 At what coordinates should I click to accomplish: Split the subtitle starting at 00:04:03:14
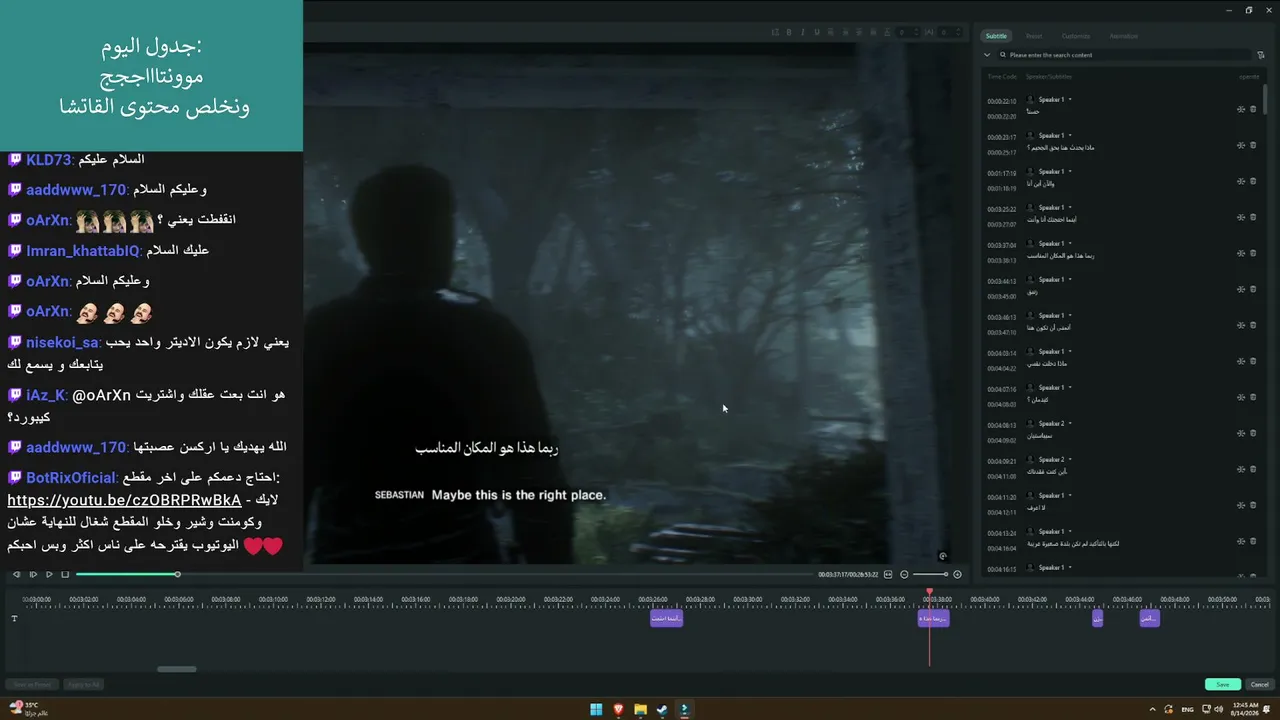(x=1241, y=361)
